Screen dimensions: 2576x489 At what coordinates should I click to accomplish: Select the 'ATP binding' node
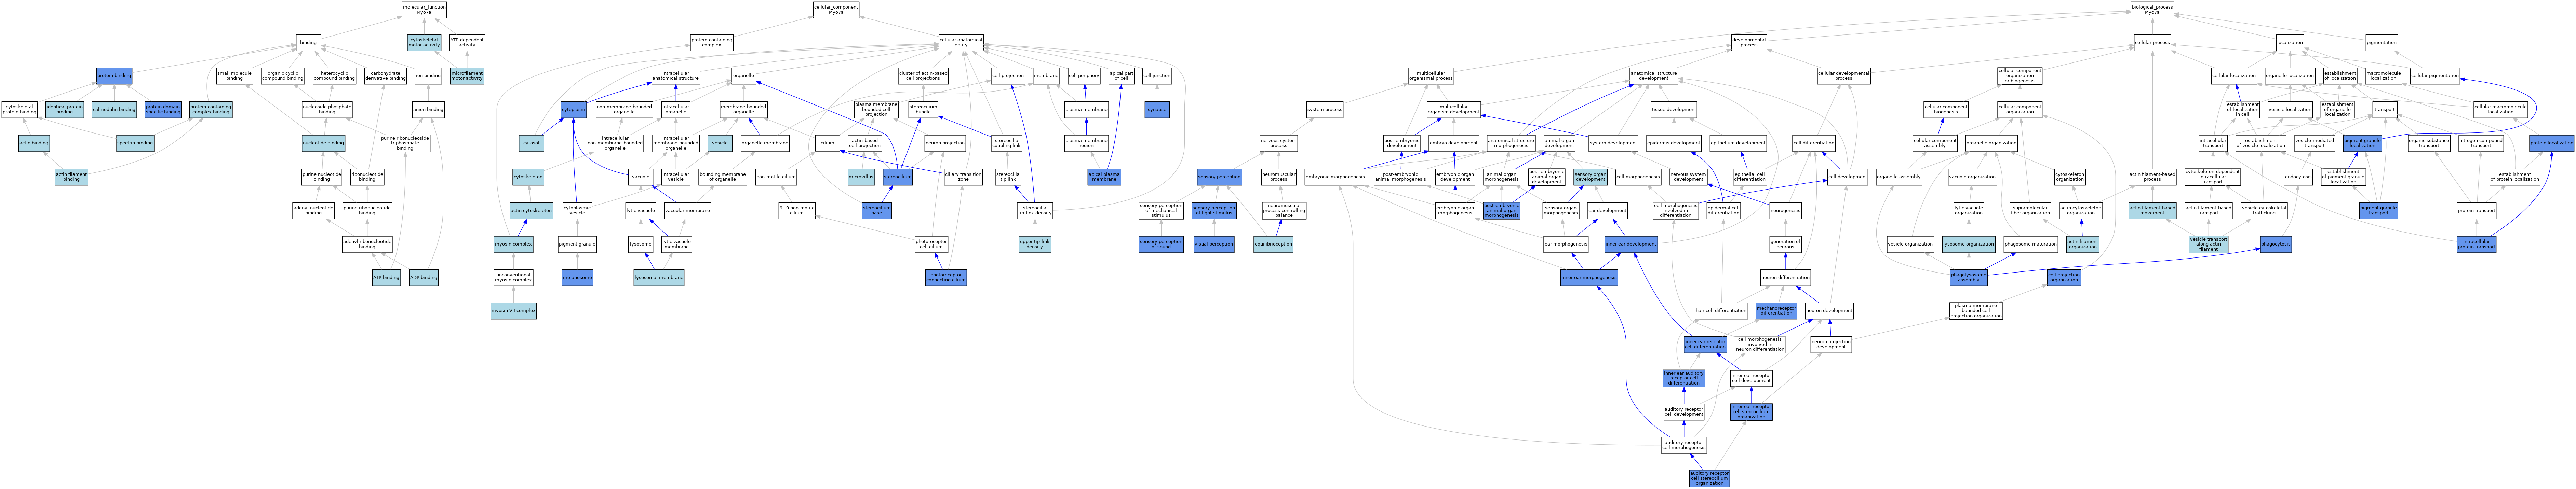pyautogui.click(x=386, y=277)
